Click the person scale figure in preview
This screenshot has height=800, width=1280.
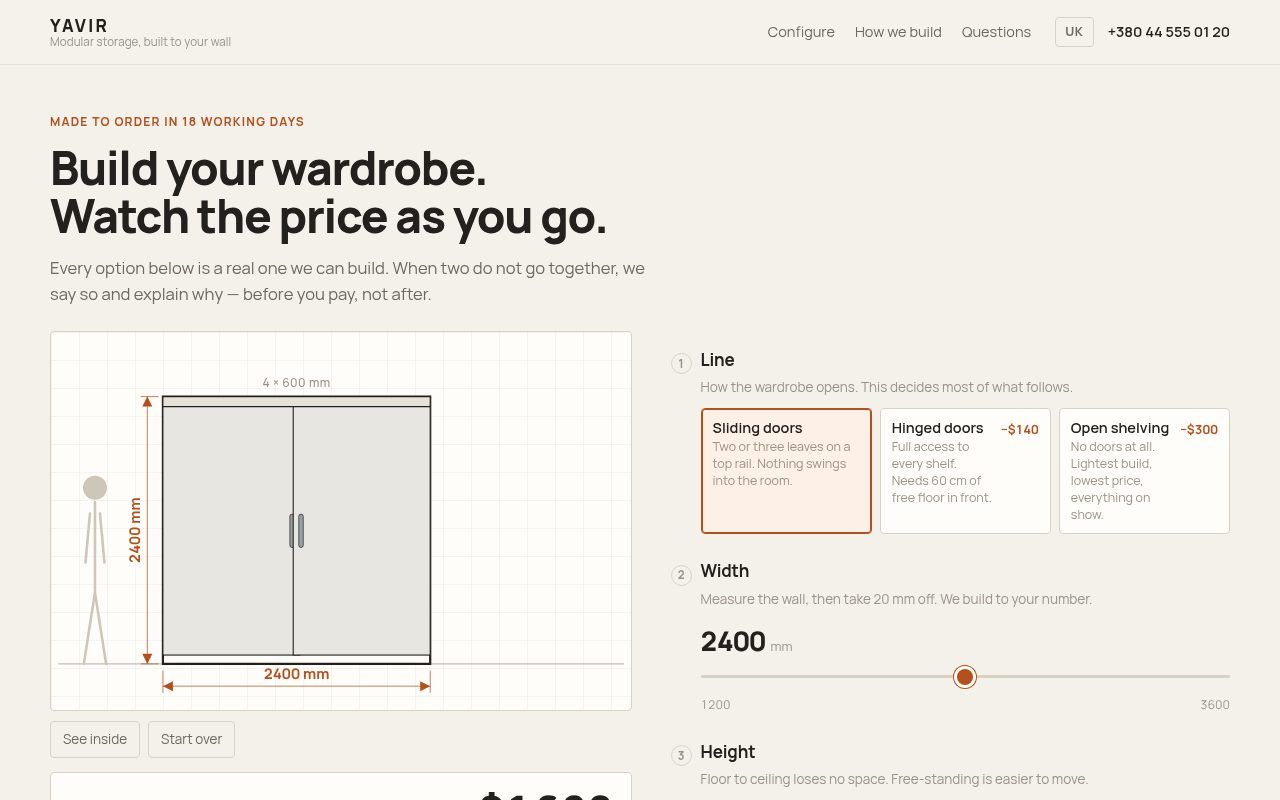click(x=95, y=569)
